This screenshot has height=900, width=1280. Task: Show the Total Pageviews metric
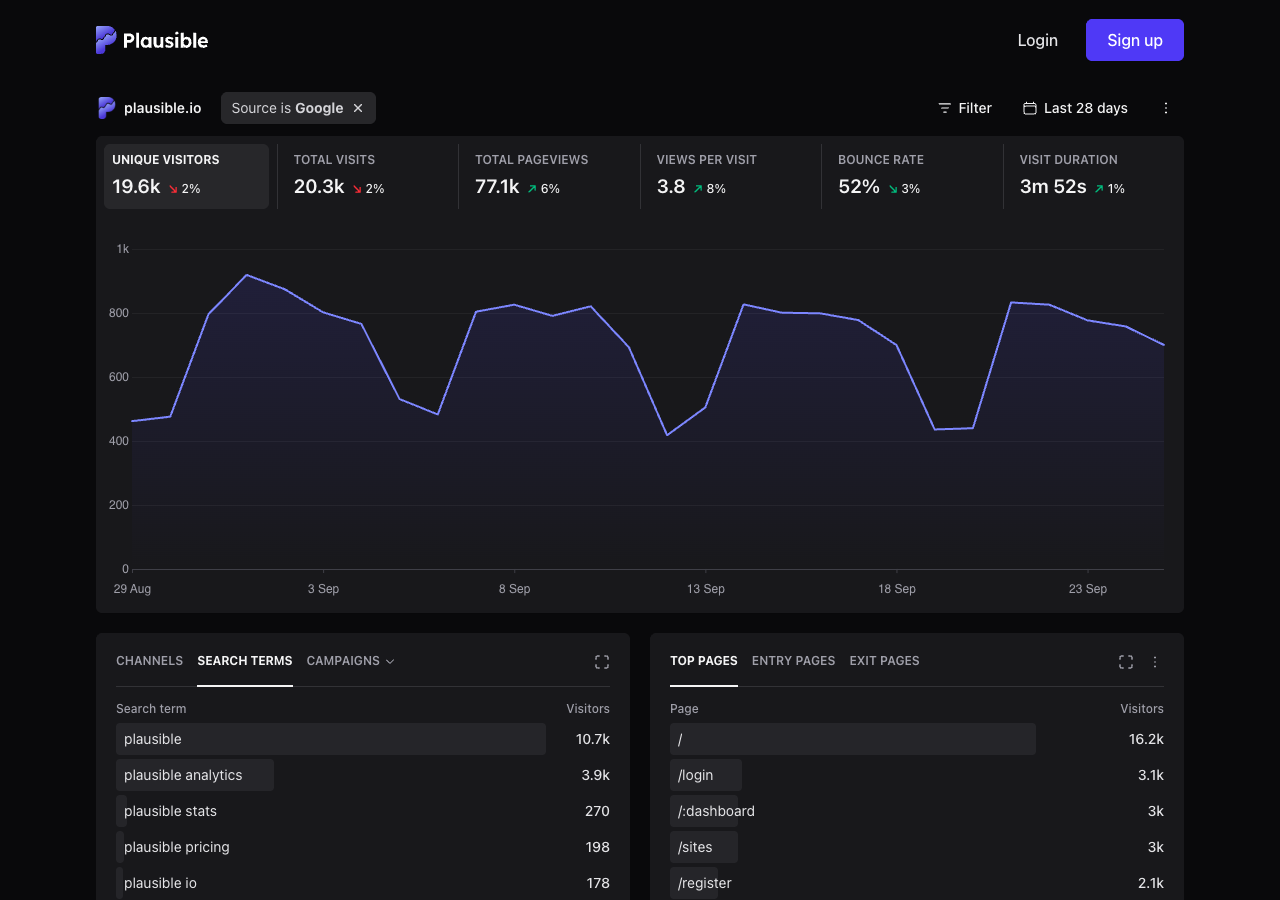tap(549, 176)
